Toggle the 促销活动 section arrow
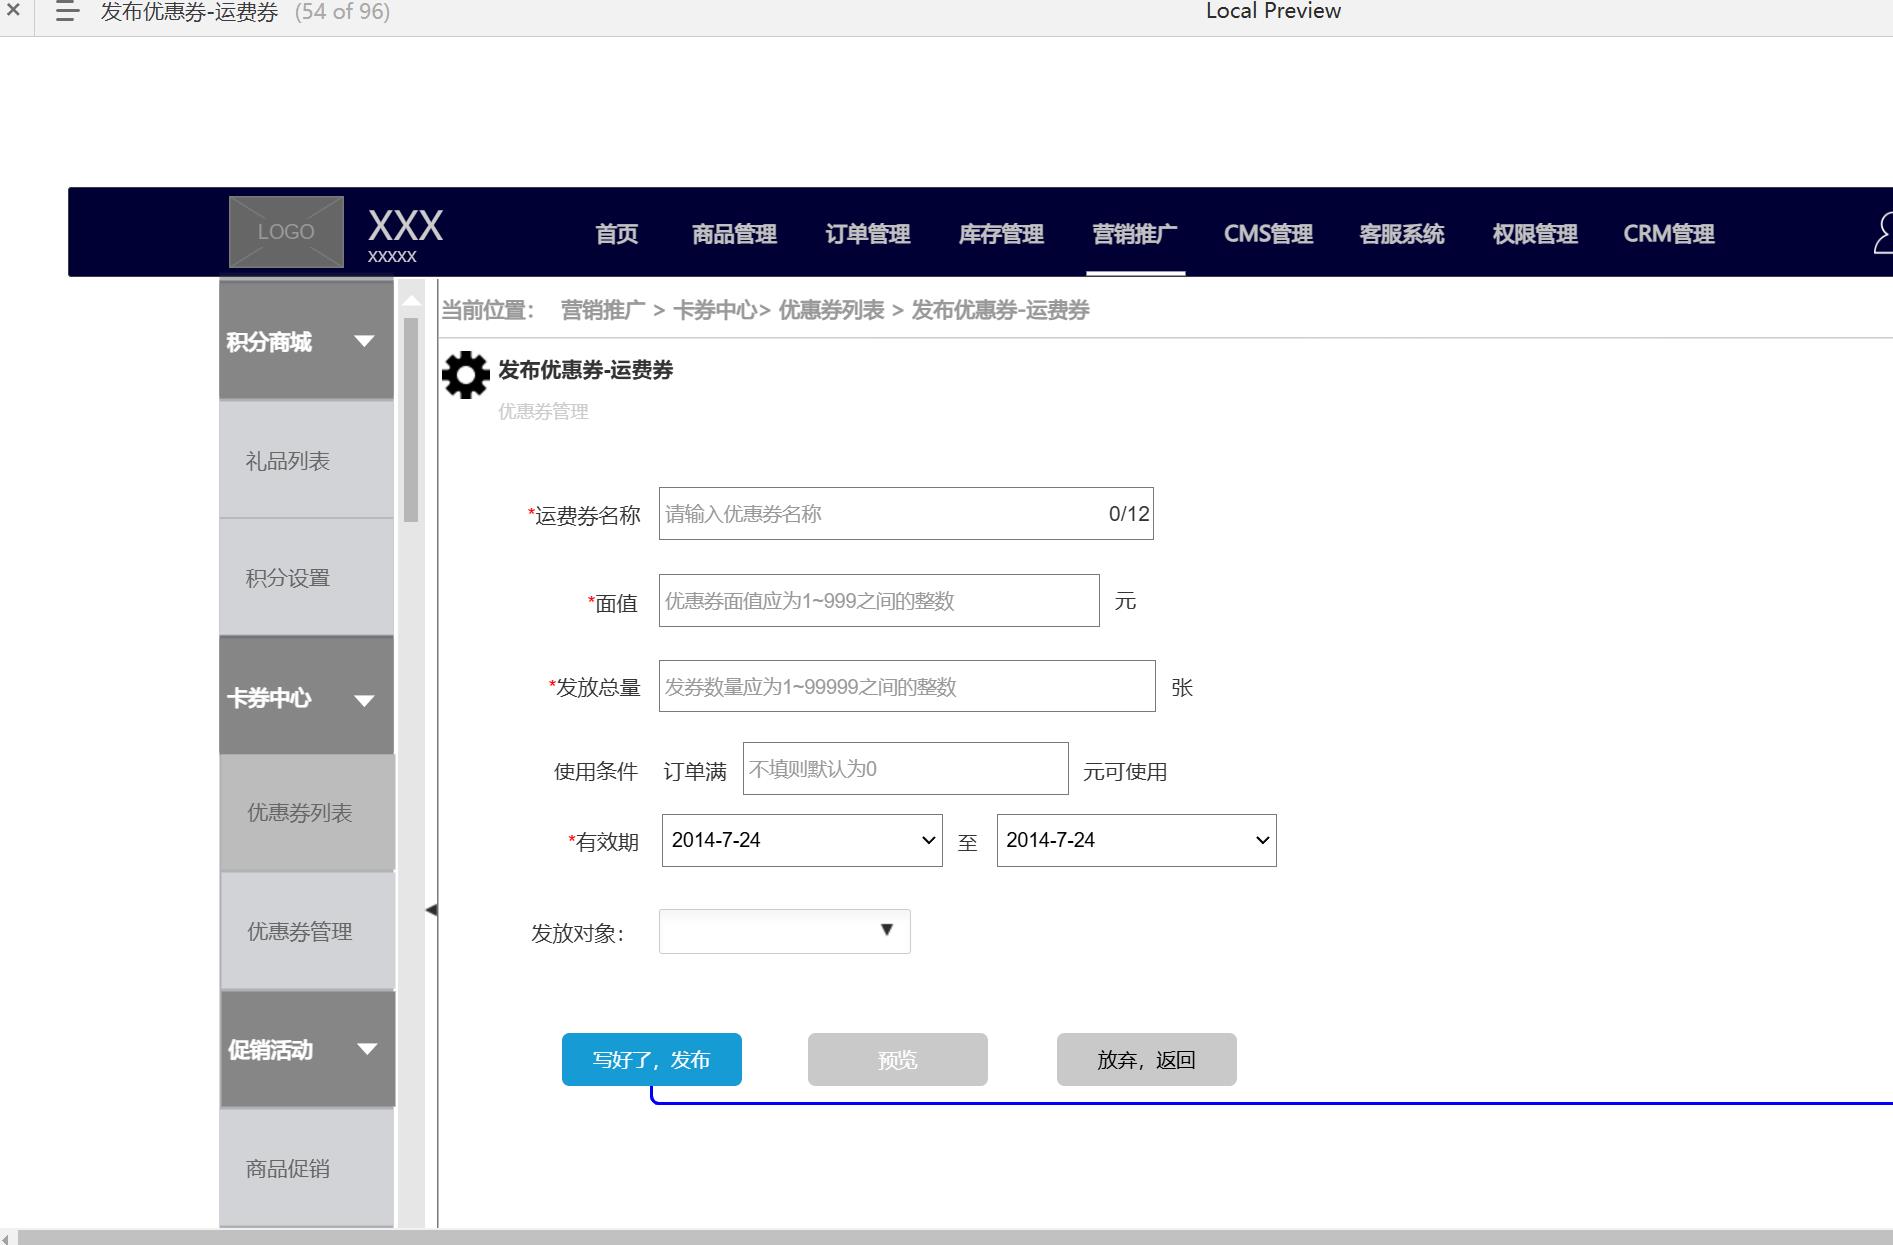 click(367, 1049)
